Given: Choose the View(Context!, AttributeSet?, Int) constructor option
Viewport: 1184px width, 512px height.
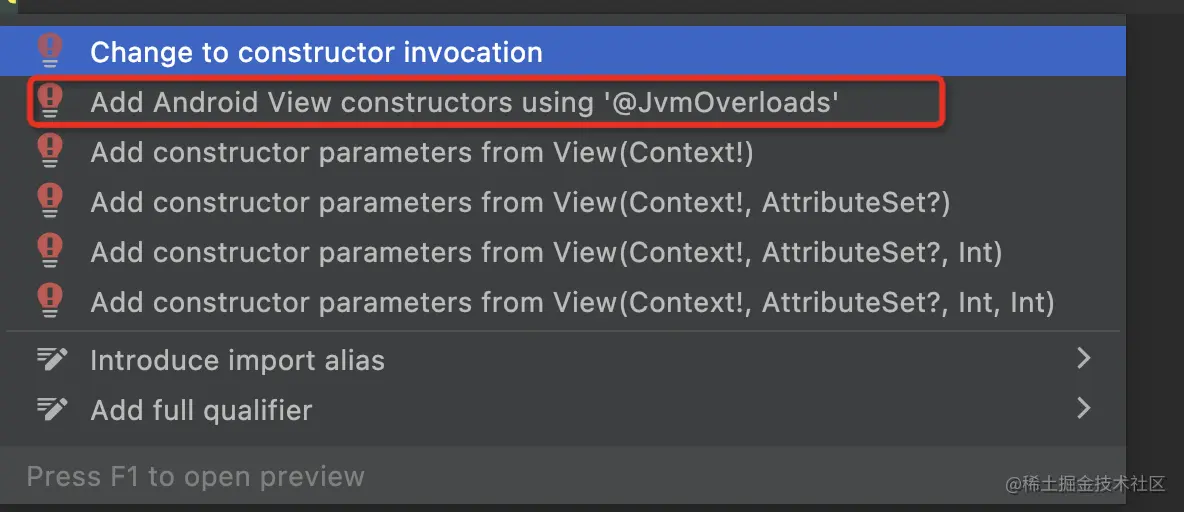Looking at the screenshot, I should pyautogui.click(x=563, y=251).
